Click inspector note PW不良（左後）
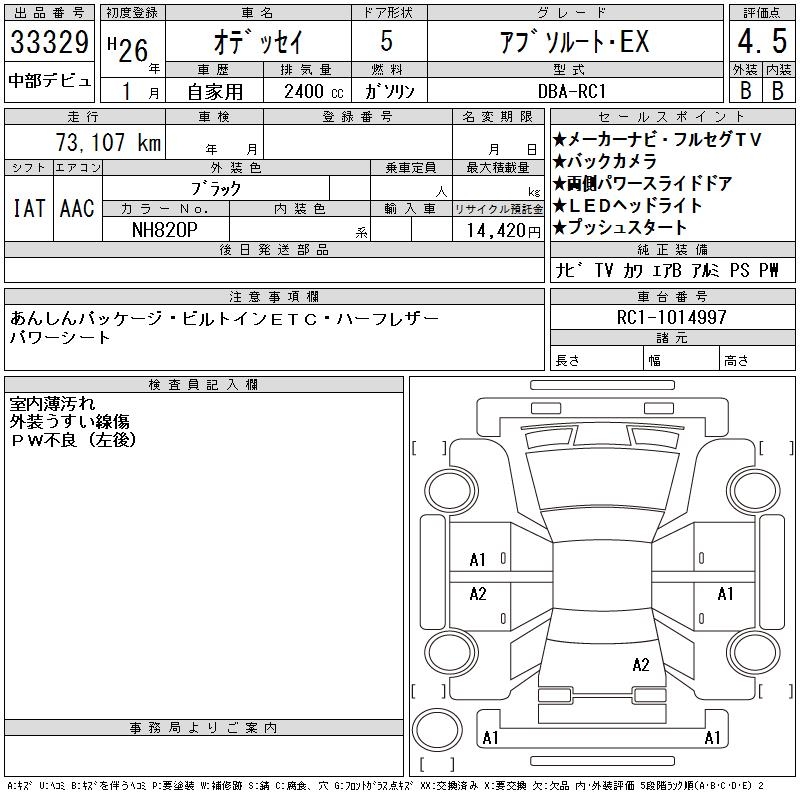Screen dimensions: 800x800 pyautogui.click(x=73, y=439)
